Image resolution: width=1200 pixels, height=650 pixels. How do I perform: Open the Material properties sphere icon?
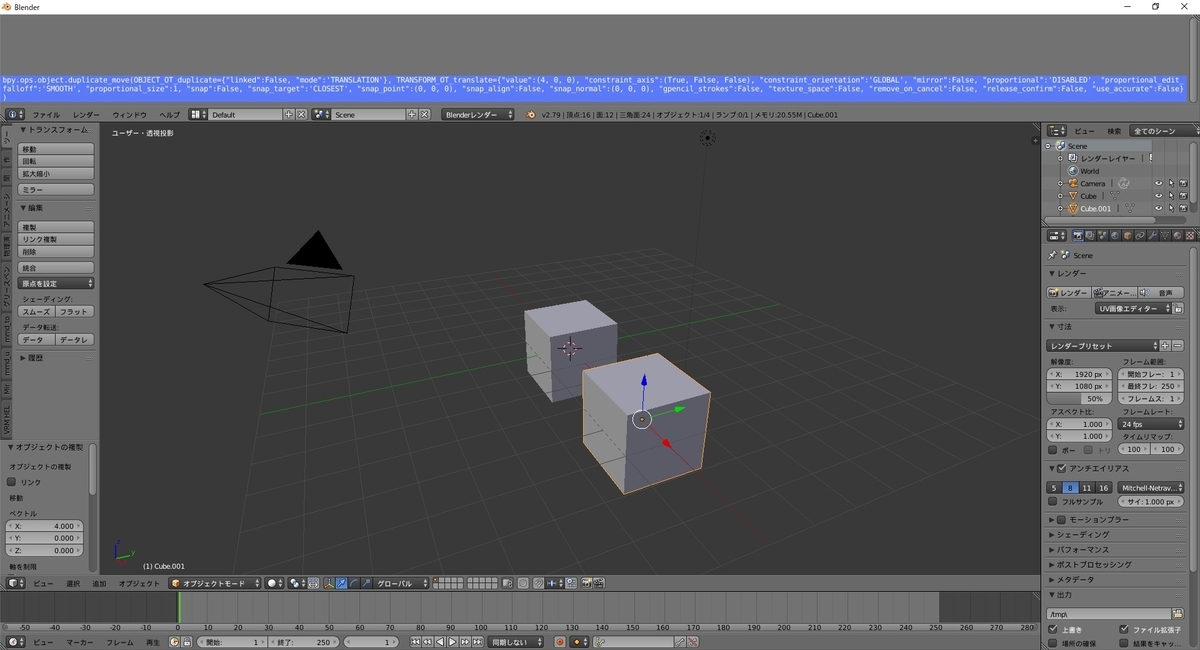point(1177,235)
